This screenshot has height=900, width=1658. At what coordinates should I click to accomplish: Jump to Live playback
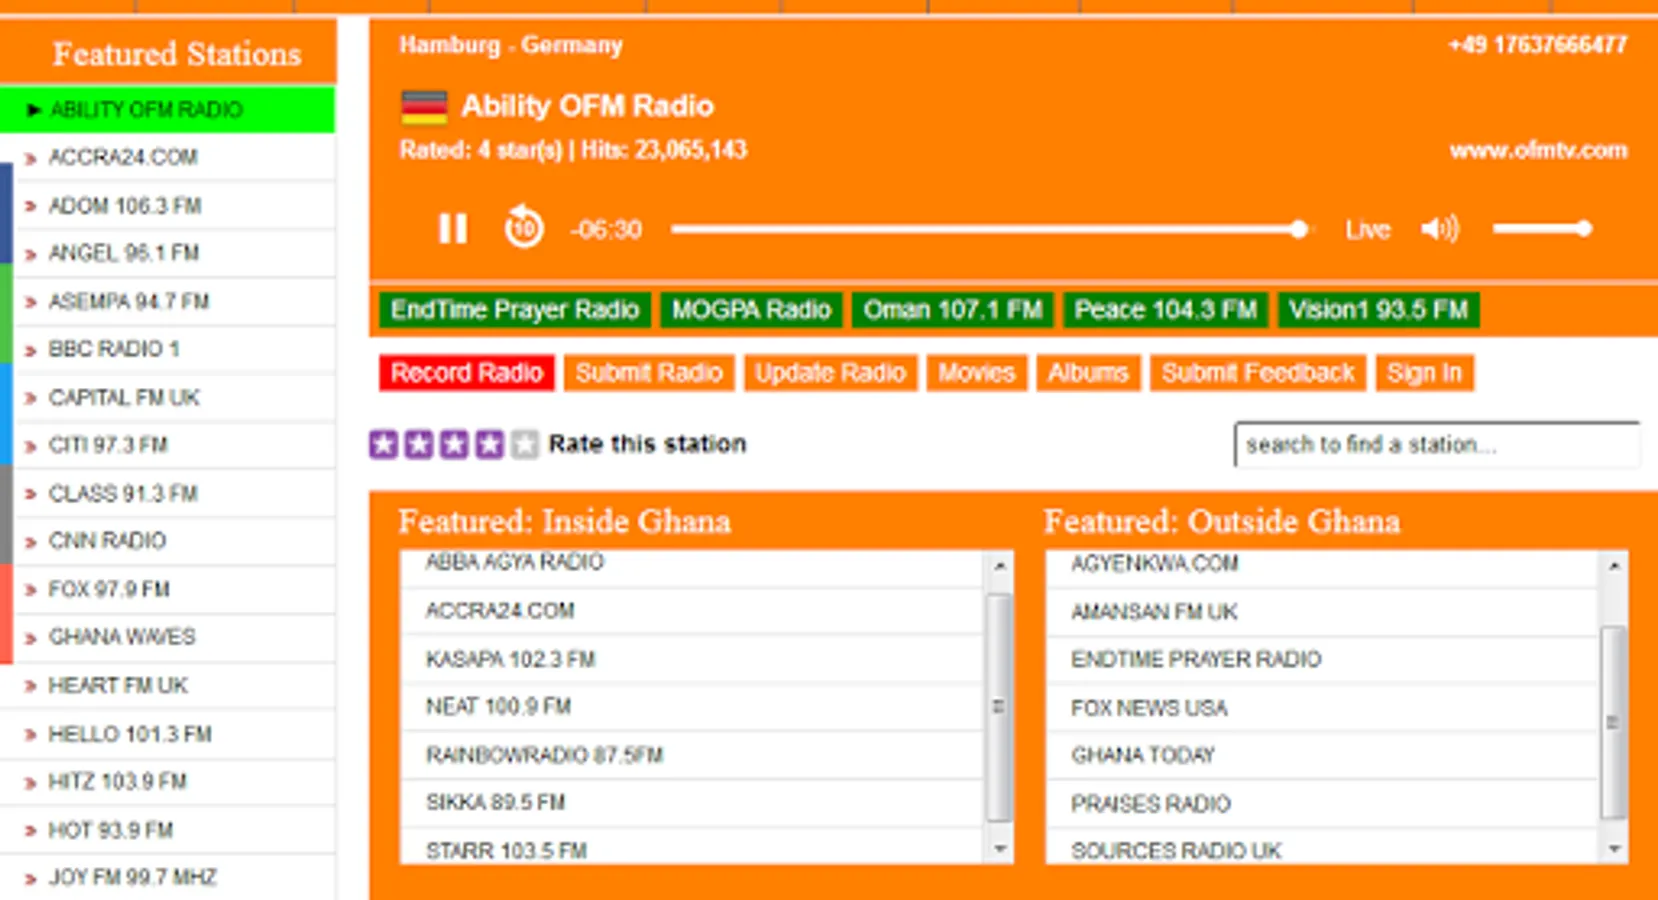tap(1367, 230)
